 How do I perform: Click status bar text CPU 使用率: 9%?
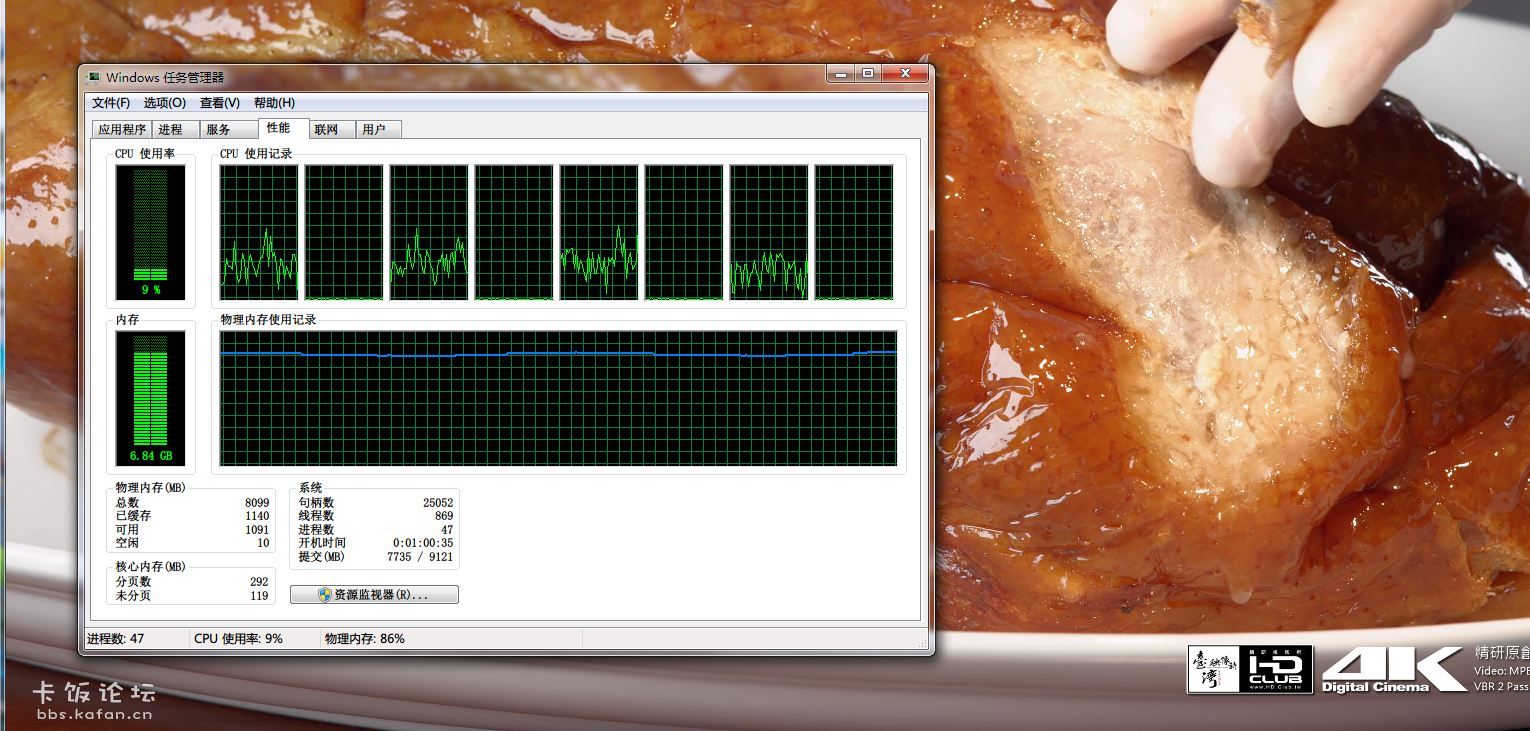click(x=238, y=638)
